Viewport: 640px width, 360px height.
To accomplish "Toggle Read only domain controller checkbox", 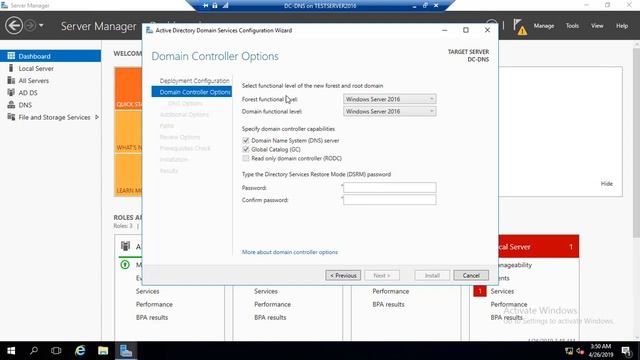I will click(246, 158).
